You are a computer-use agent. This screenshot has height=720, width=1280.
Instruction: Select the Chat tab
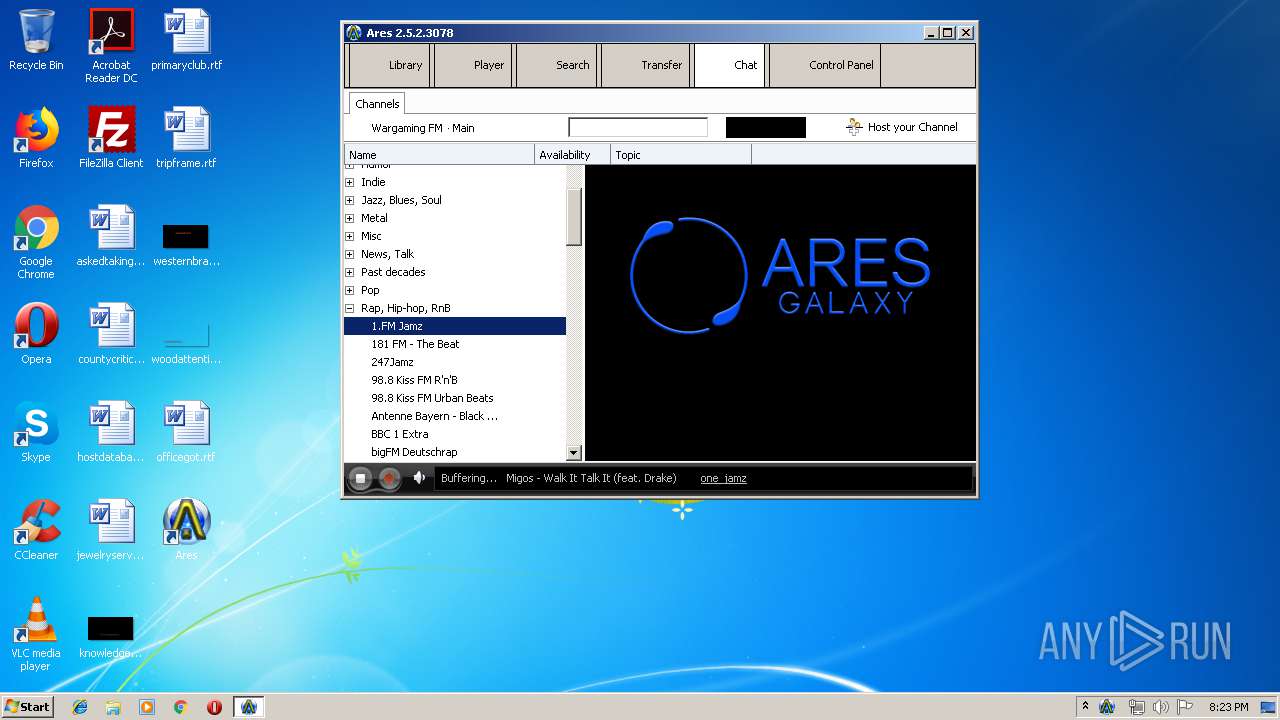coord(730,65)
